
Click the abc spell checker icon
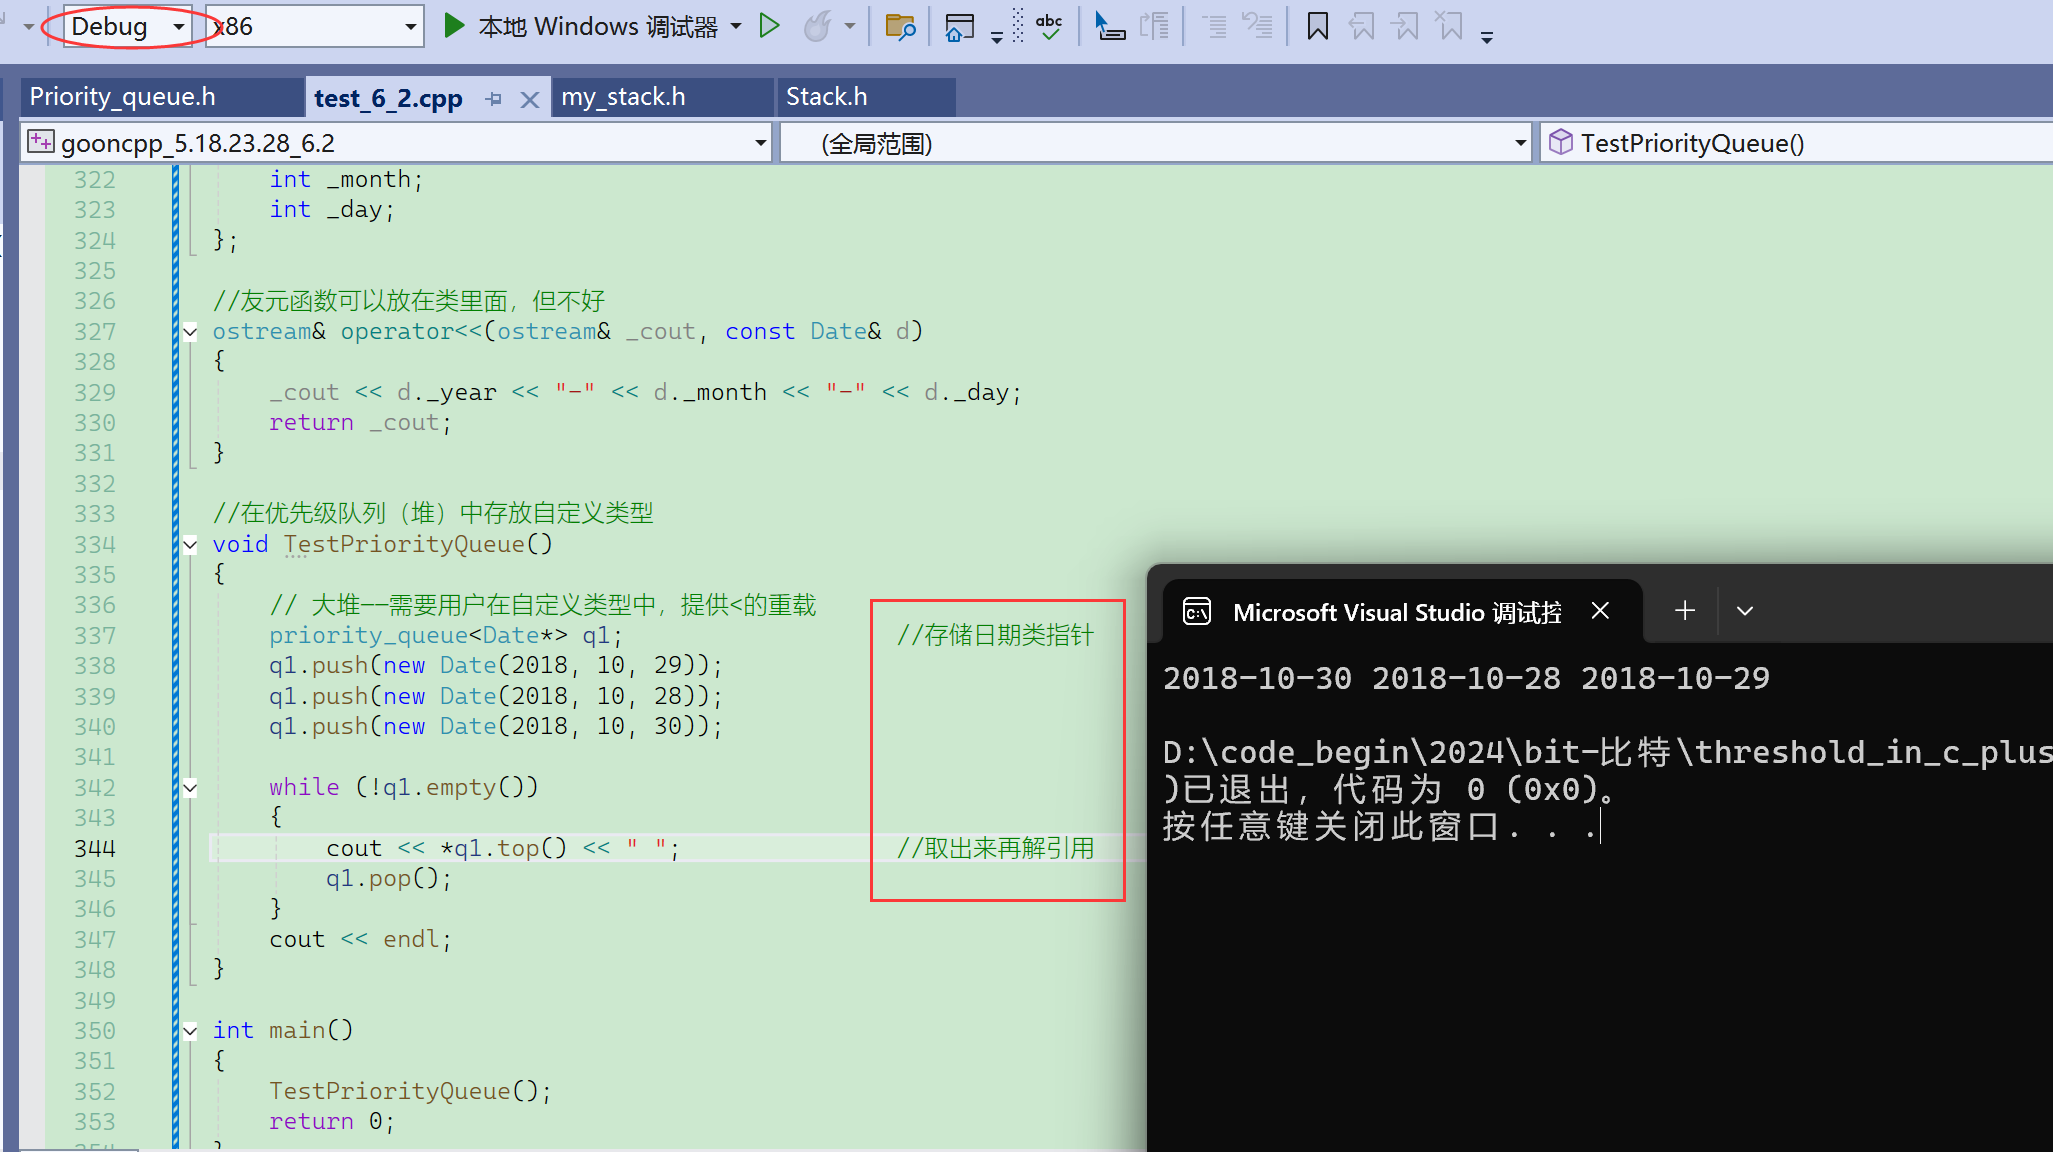point(1049,27)
